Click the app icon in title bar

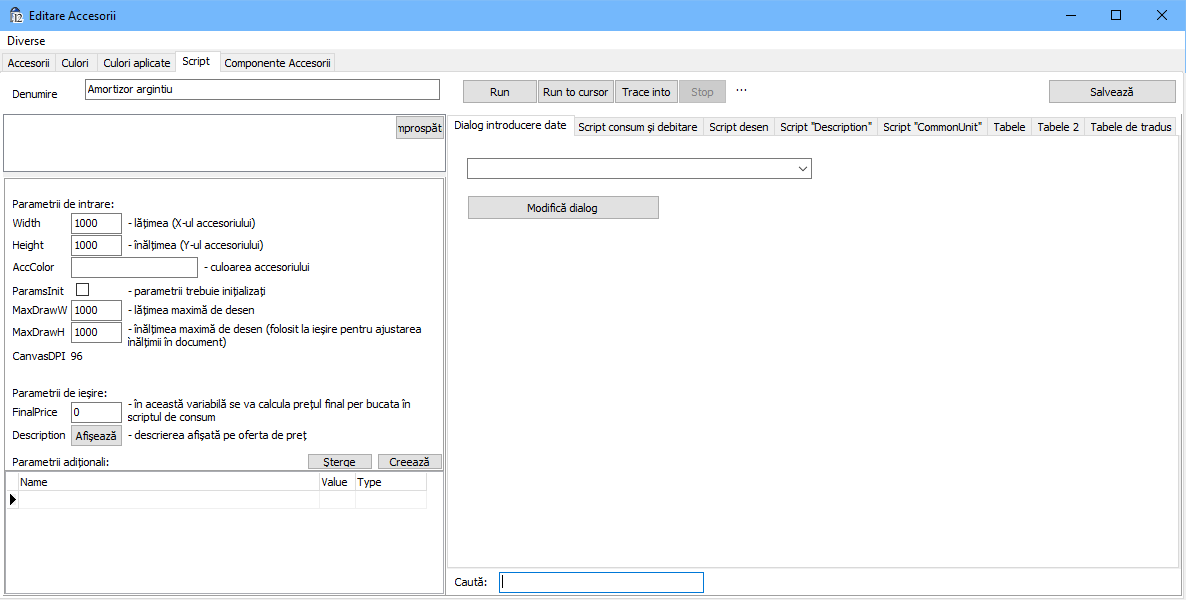click(16, 15)
